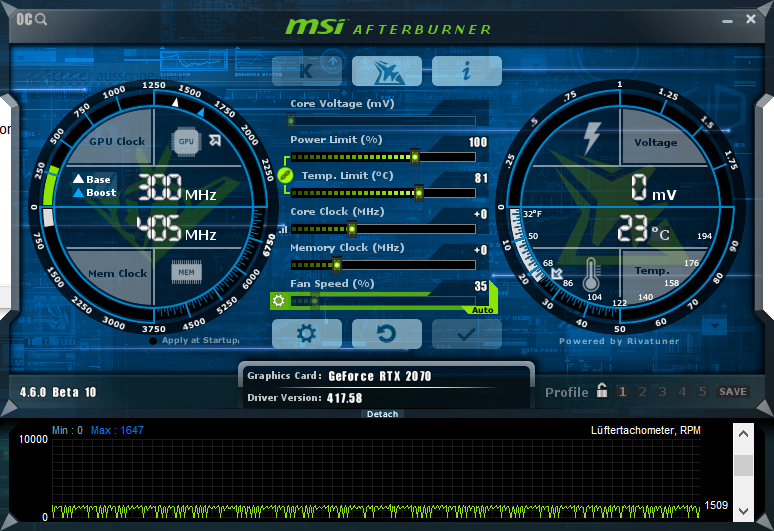Click the Max : 1647 graph label
Viewport: 774px width, 531px height.
point(117,430)
